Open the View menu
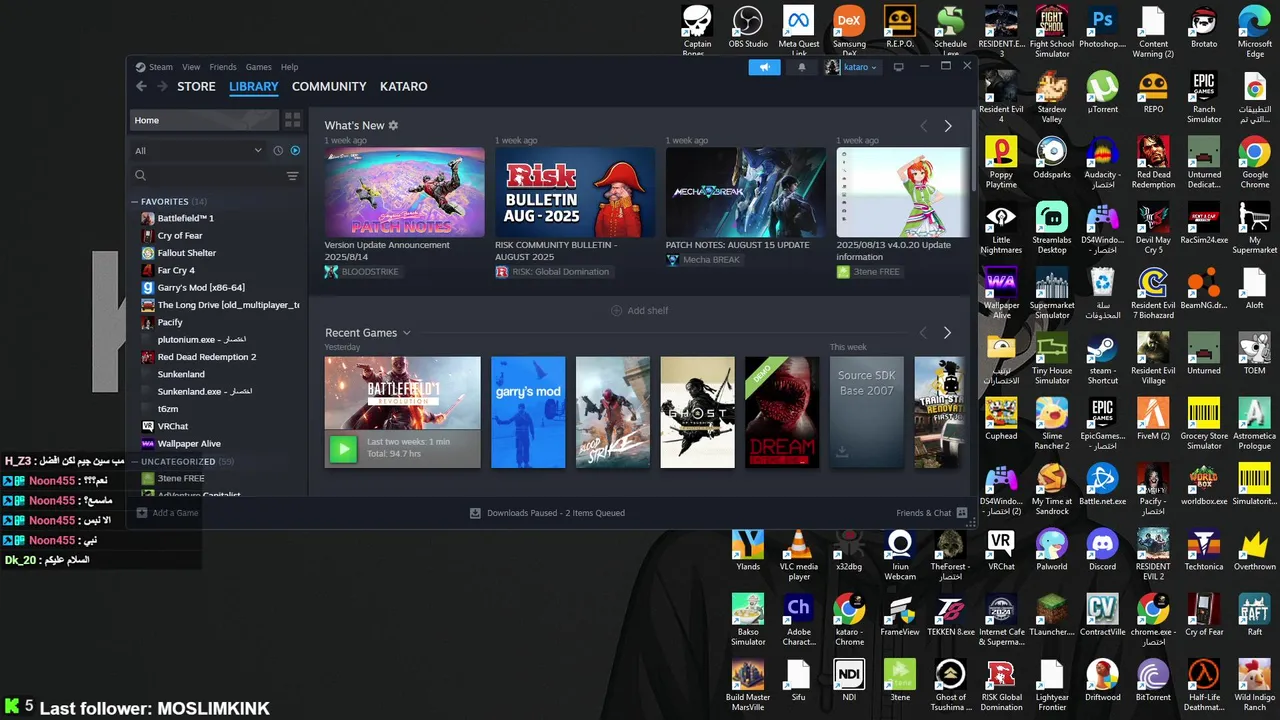 [x=191, y=67]
